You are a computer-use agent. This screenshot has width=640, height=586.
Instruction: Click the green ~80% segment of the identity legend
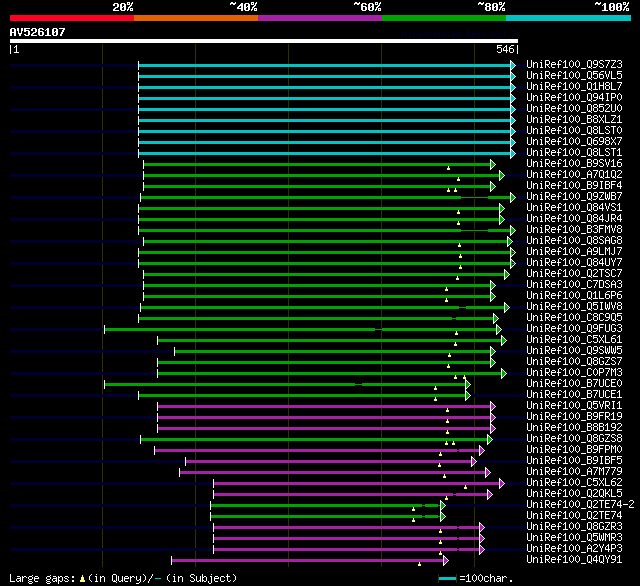[x=444, y=18]
